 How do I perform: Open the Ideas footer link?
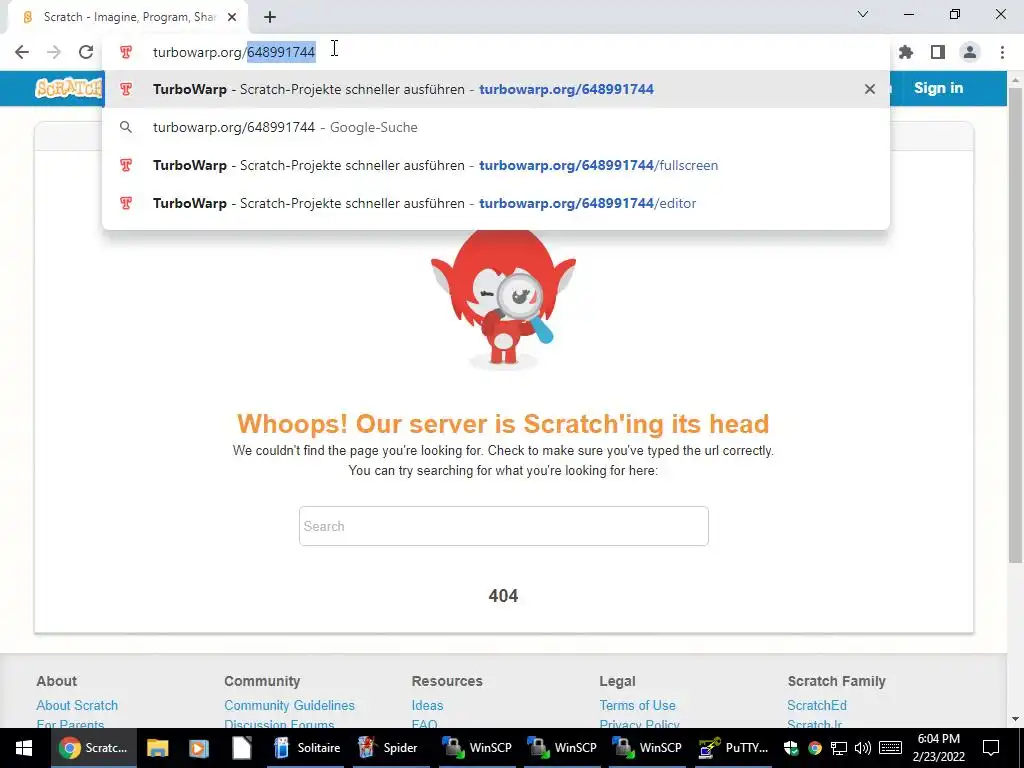point(427,705)
